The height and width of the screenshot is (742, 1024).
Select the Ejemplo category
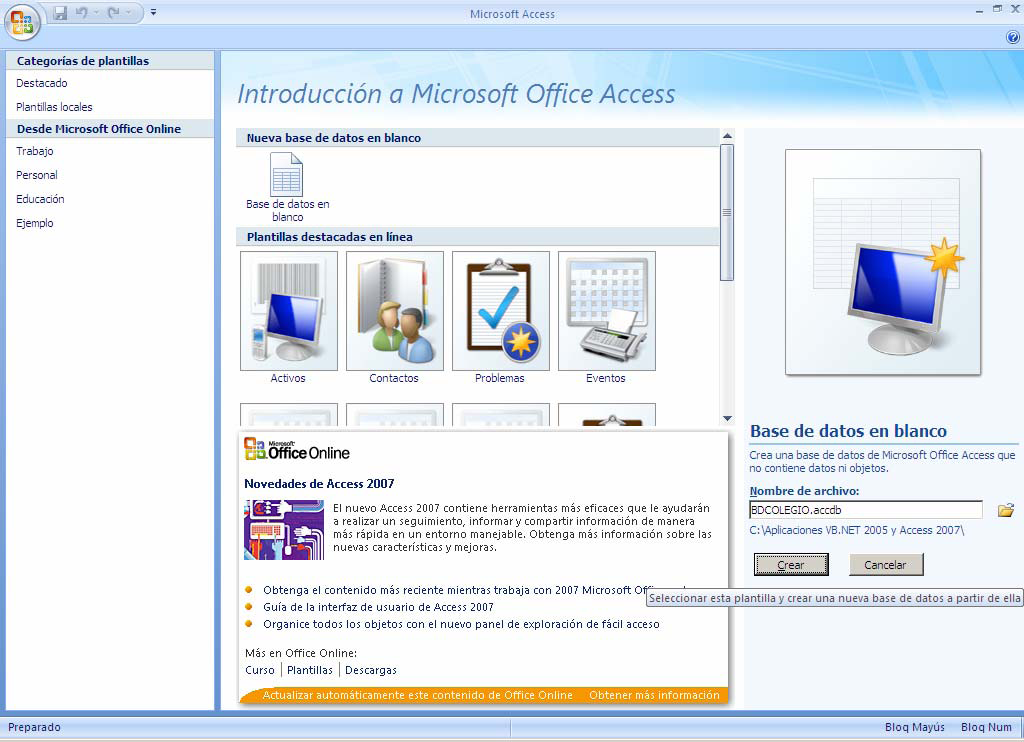35,223
